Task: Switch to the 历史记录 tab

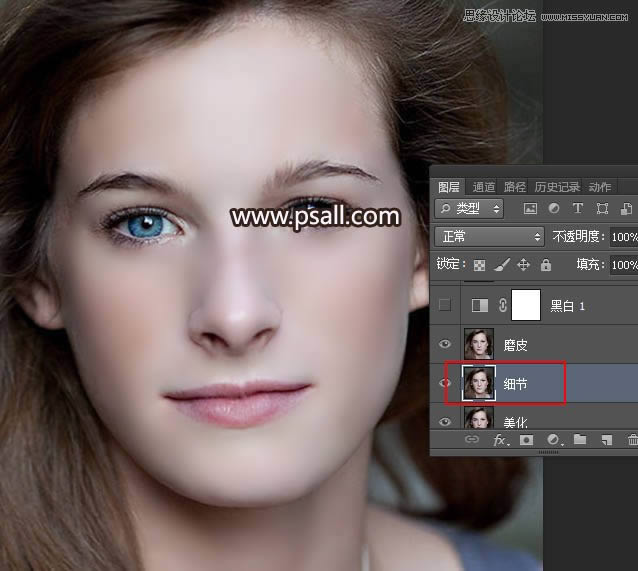Action: pos(556,187)
